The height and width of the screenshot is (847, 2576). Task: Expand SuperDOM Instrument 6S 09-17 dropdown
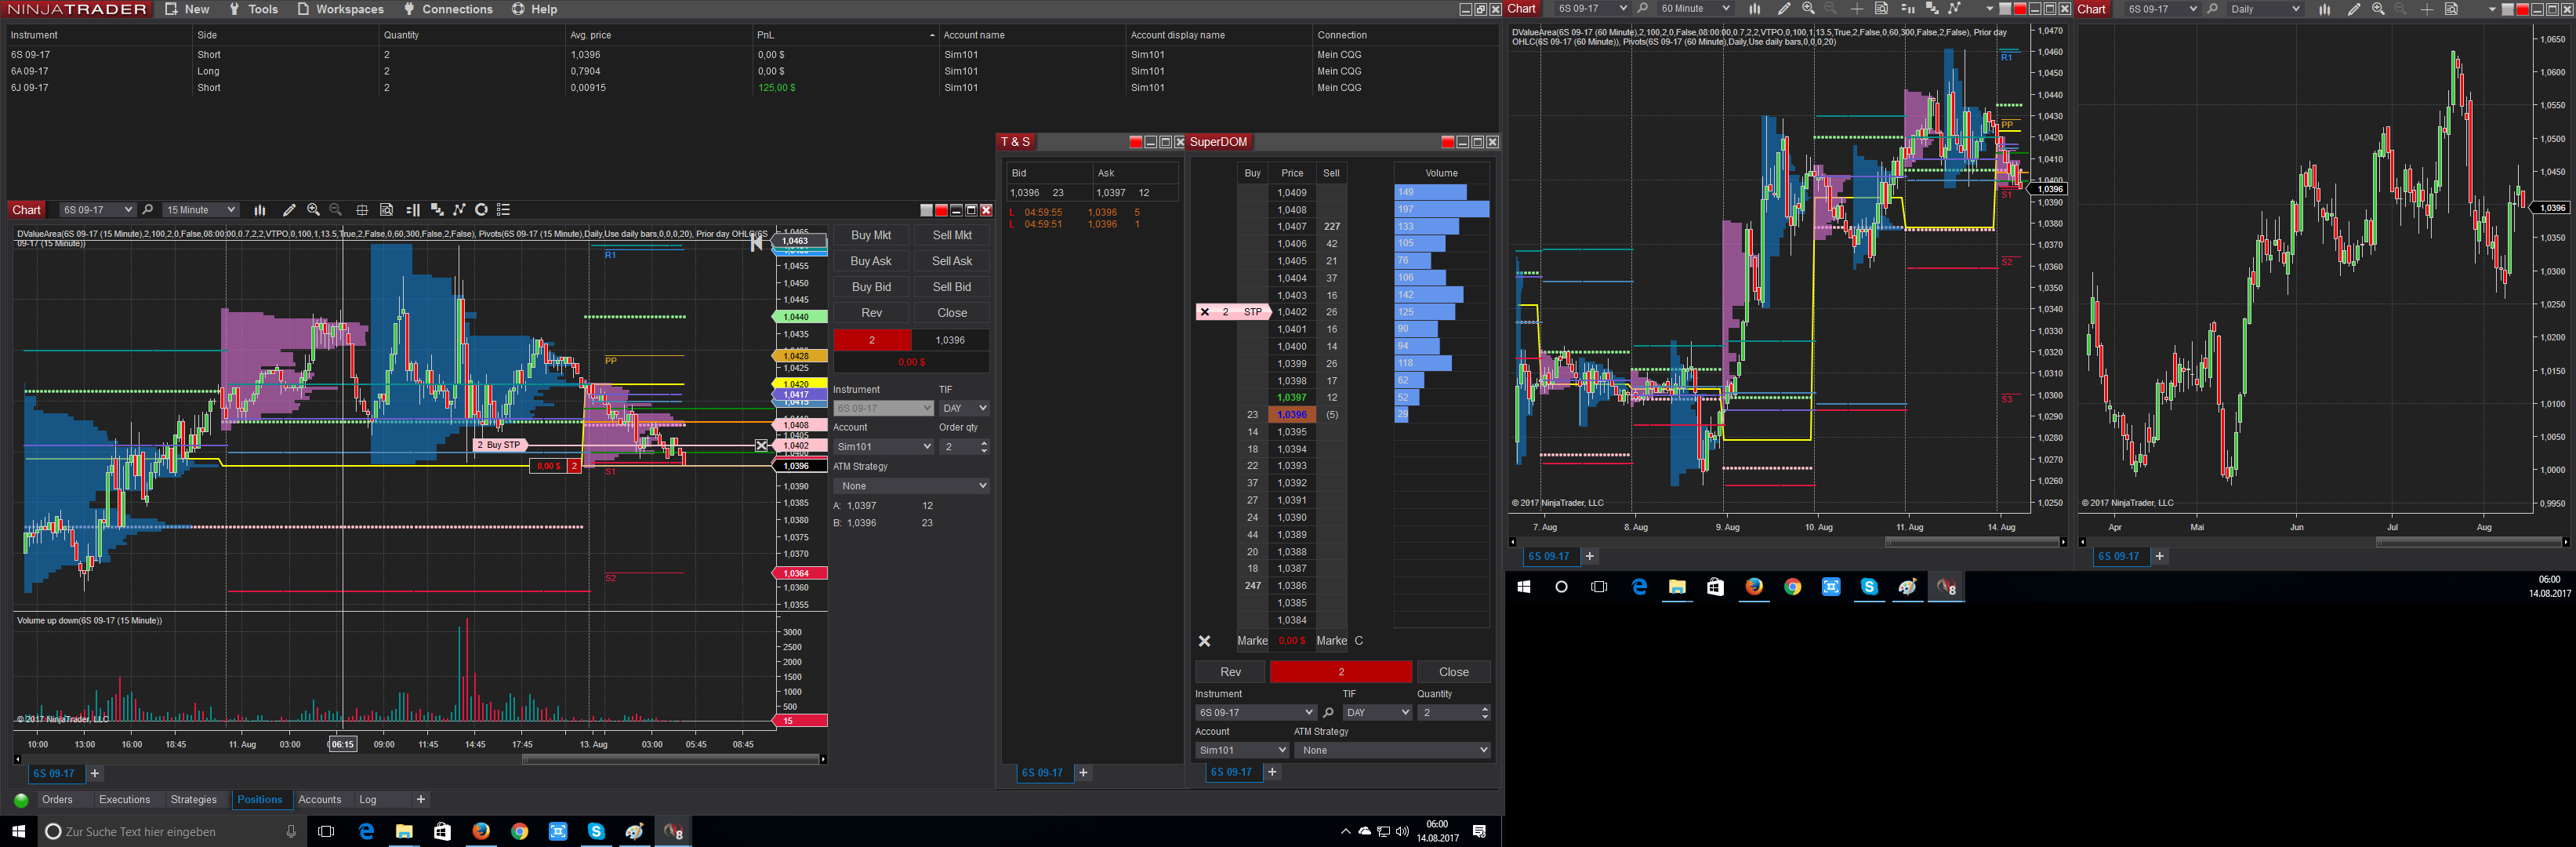tap(1255, 713)
